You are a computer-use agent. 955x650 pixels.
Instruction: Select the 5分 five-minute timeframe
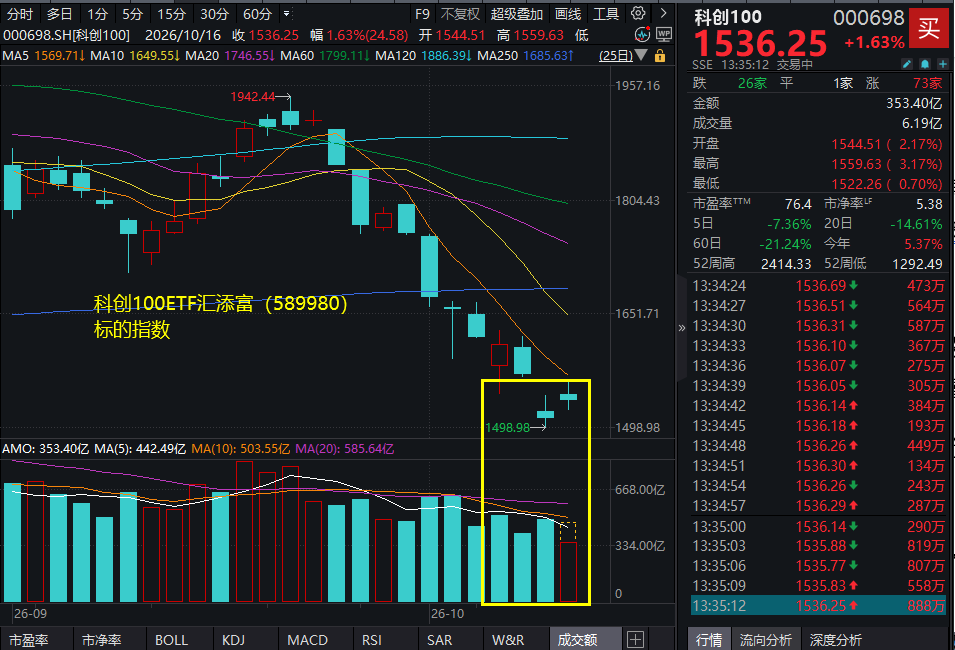point(132,14)
